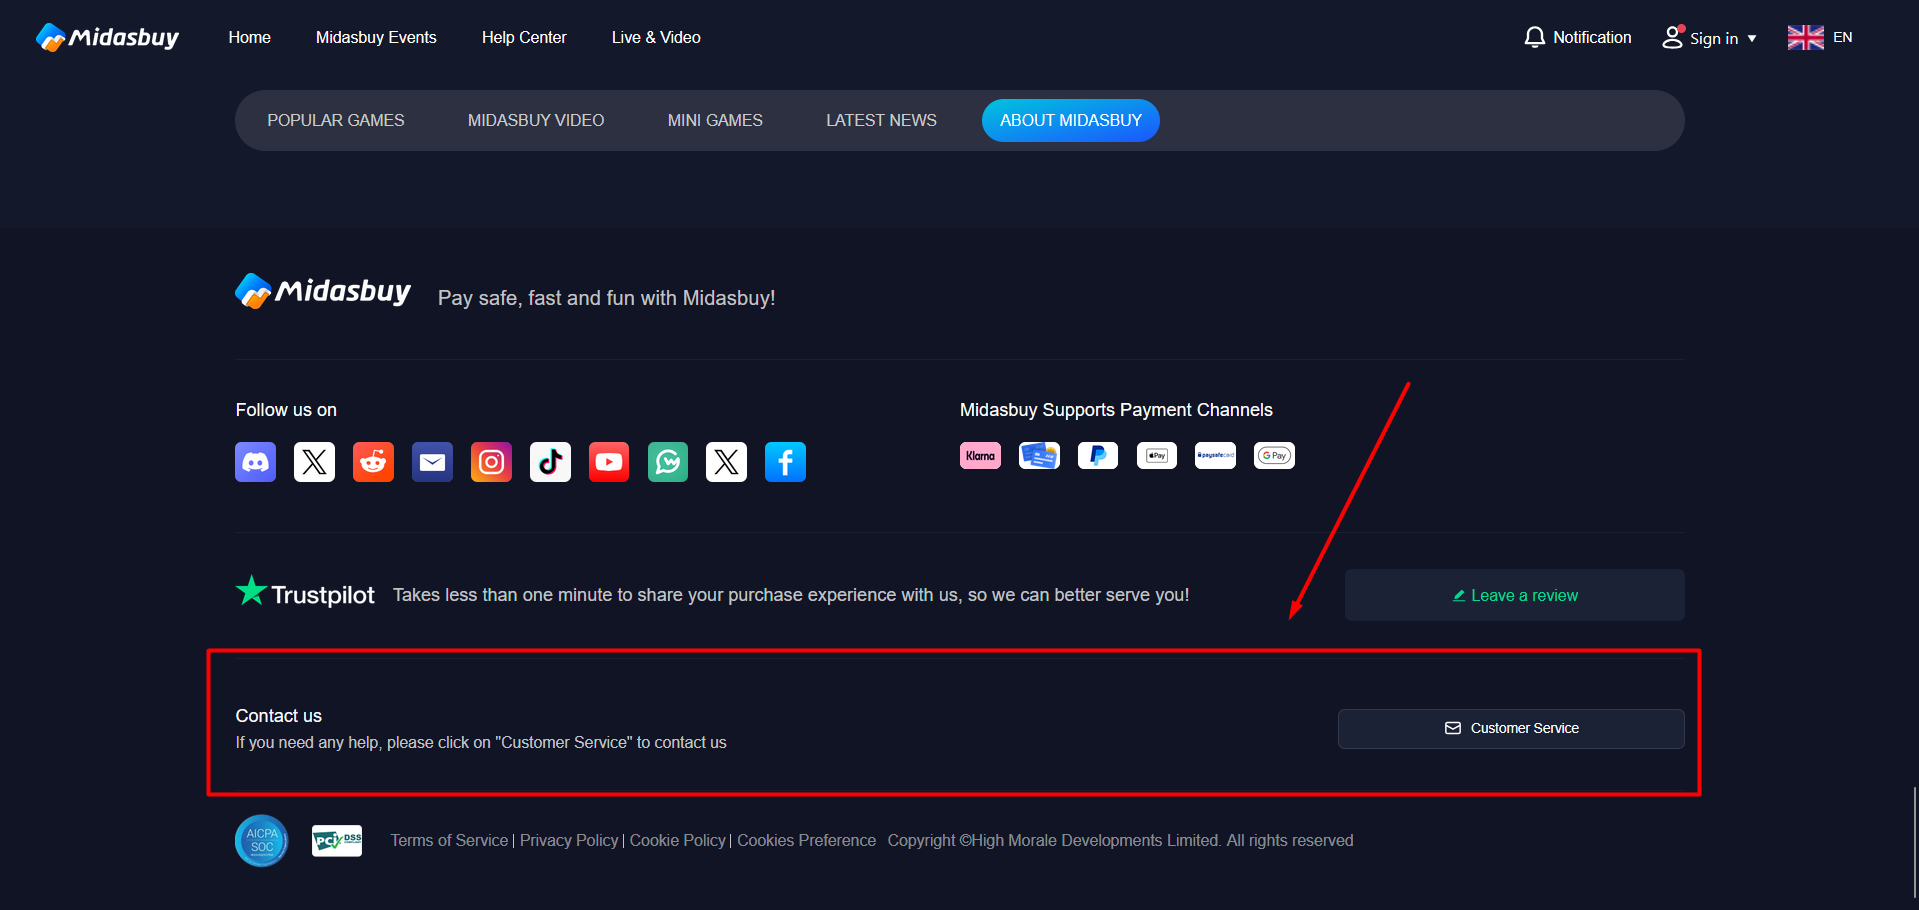
Task: Open the Privacy Policy link
Action: (x=569, y=841)
